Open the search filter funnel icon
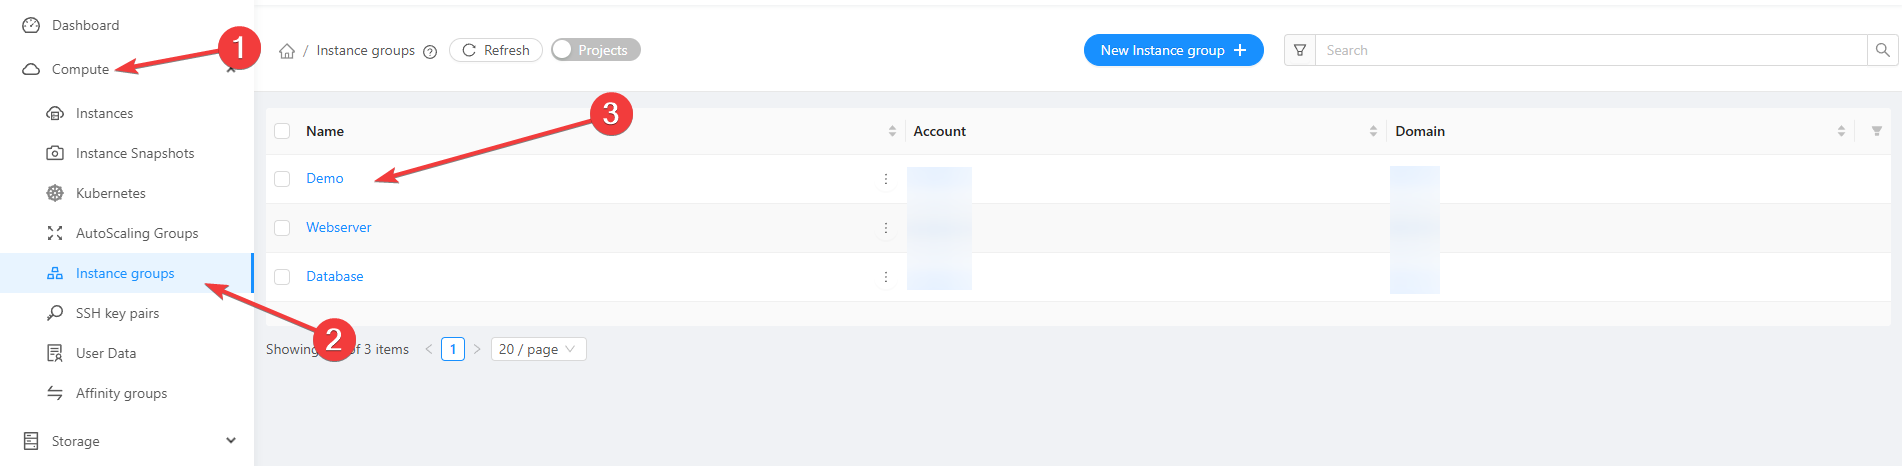 (x=1300, y=50)
